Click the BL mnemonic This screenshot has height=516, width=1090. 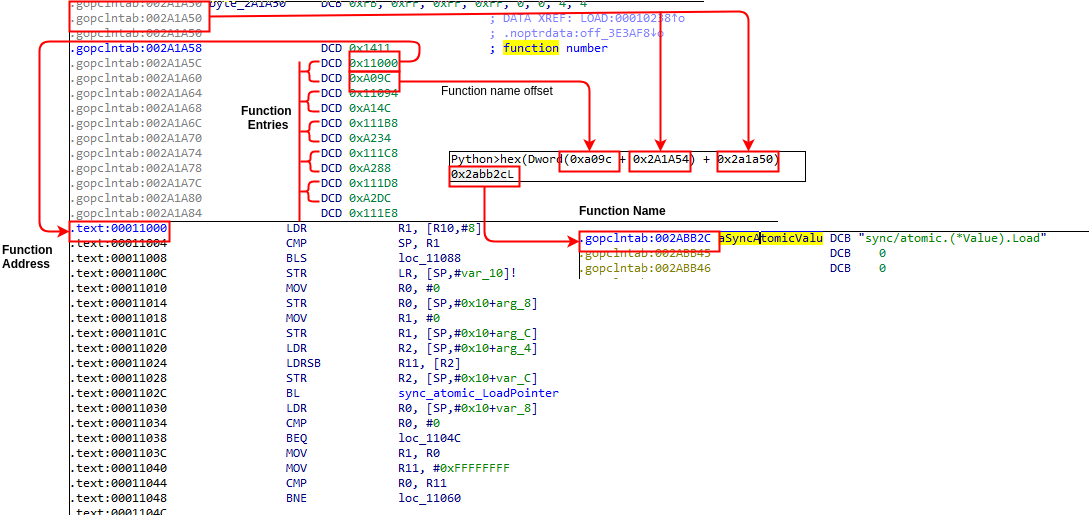pos(293,393)
